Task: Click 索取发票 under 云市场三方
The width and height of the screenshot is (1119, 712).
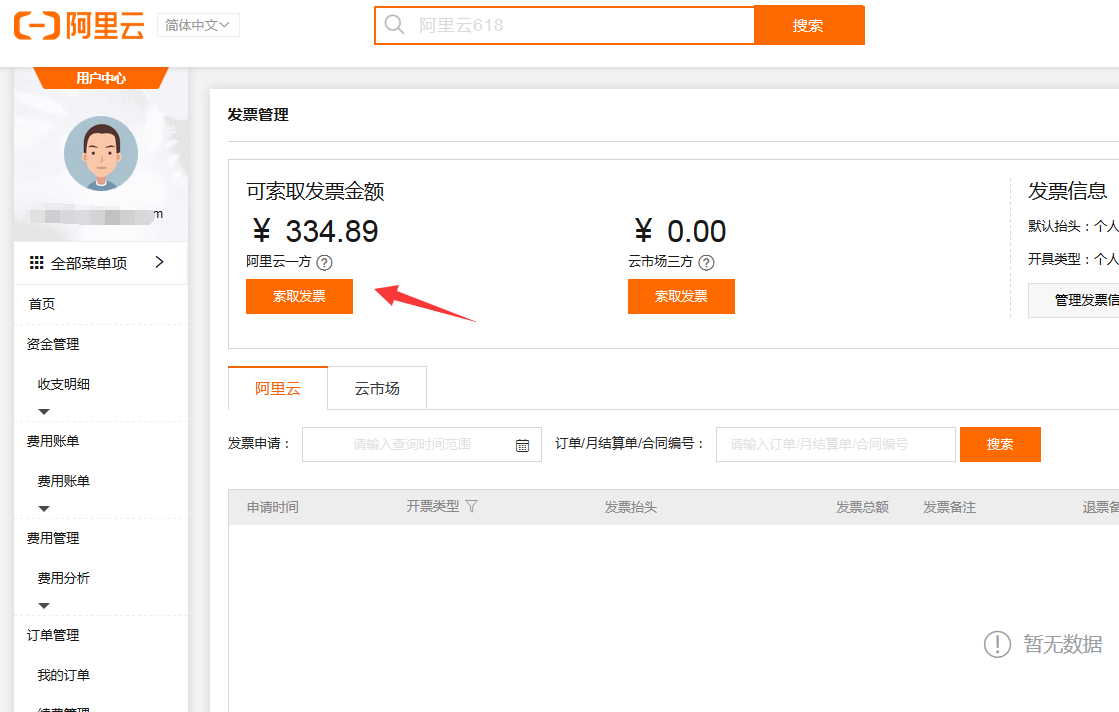Action: [x=681, y=296]
